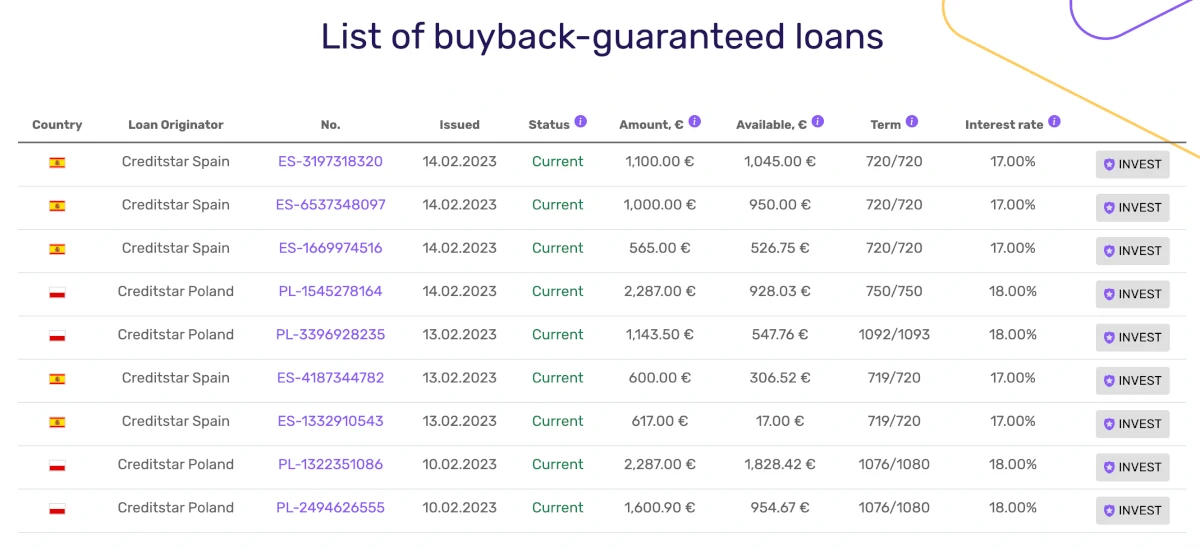Click Poland flag icon for loan PL-1545278164
Viewport: 1200px width, 549px height.
click(57, 292)
